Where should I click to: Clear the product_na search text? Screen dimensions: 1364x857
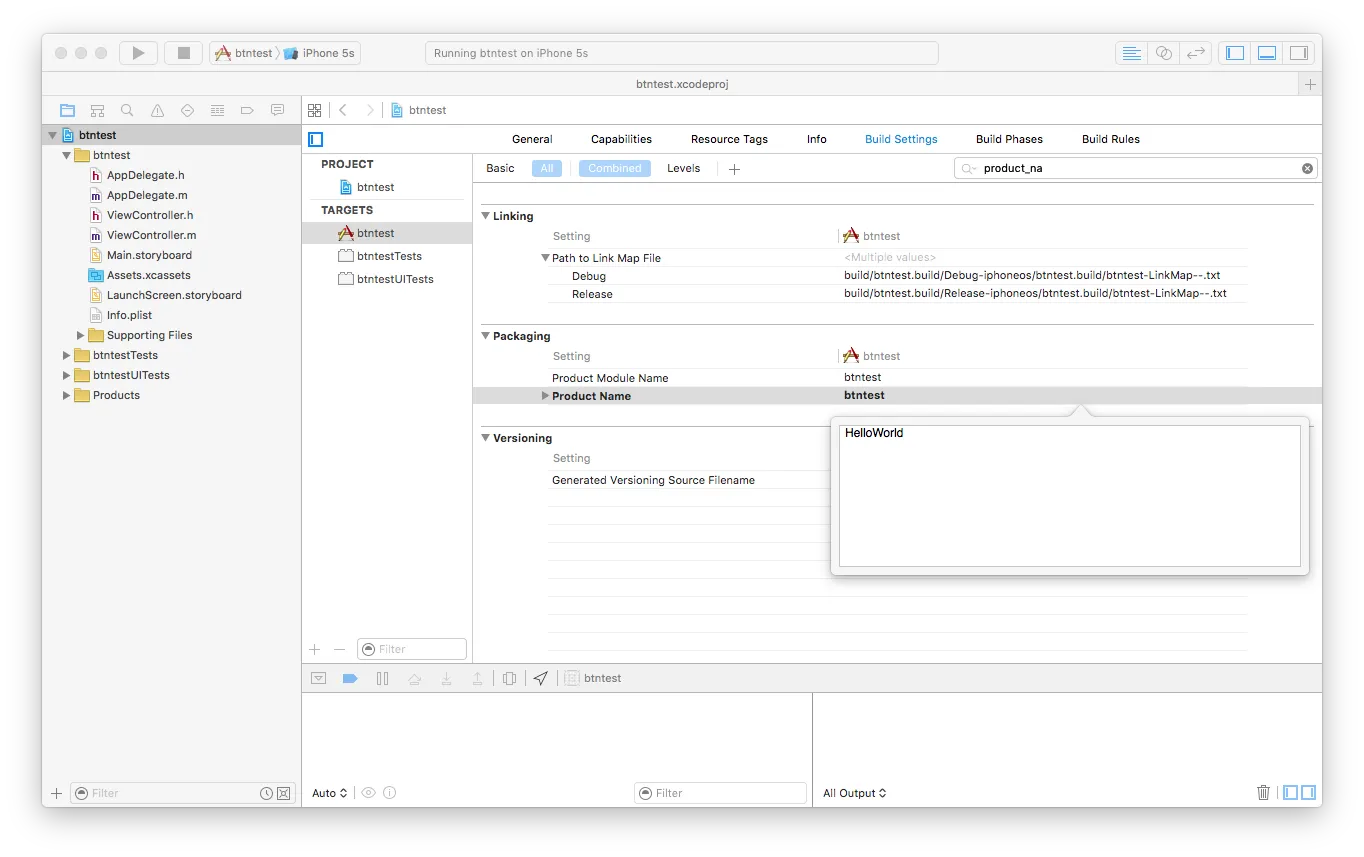click(1307, 169)
